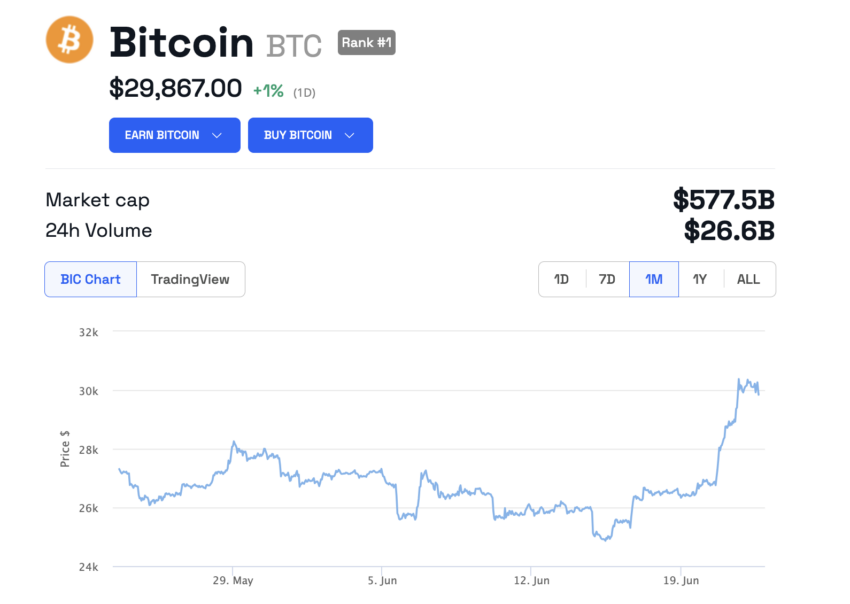Select the 1M time range
The height and width of the screenshot is (604, 850).
[654, 279]
